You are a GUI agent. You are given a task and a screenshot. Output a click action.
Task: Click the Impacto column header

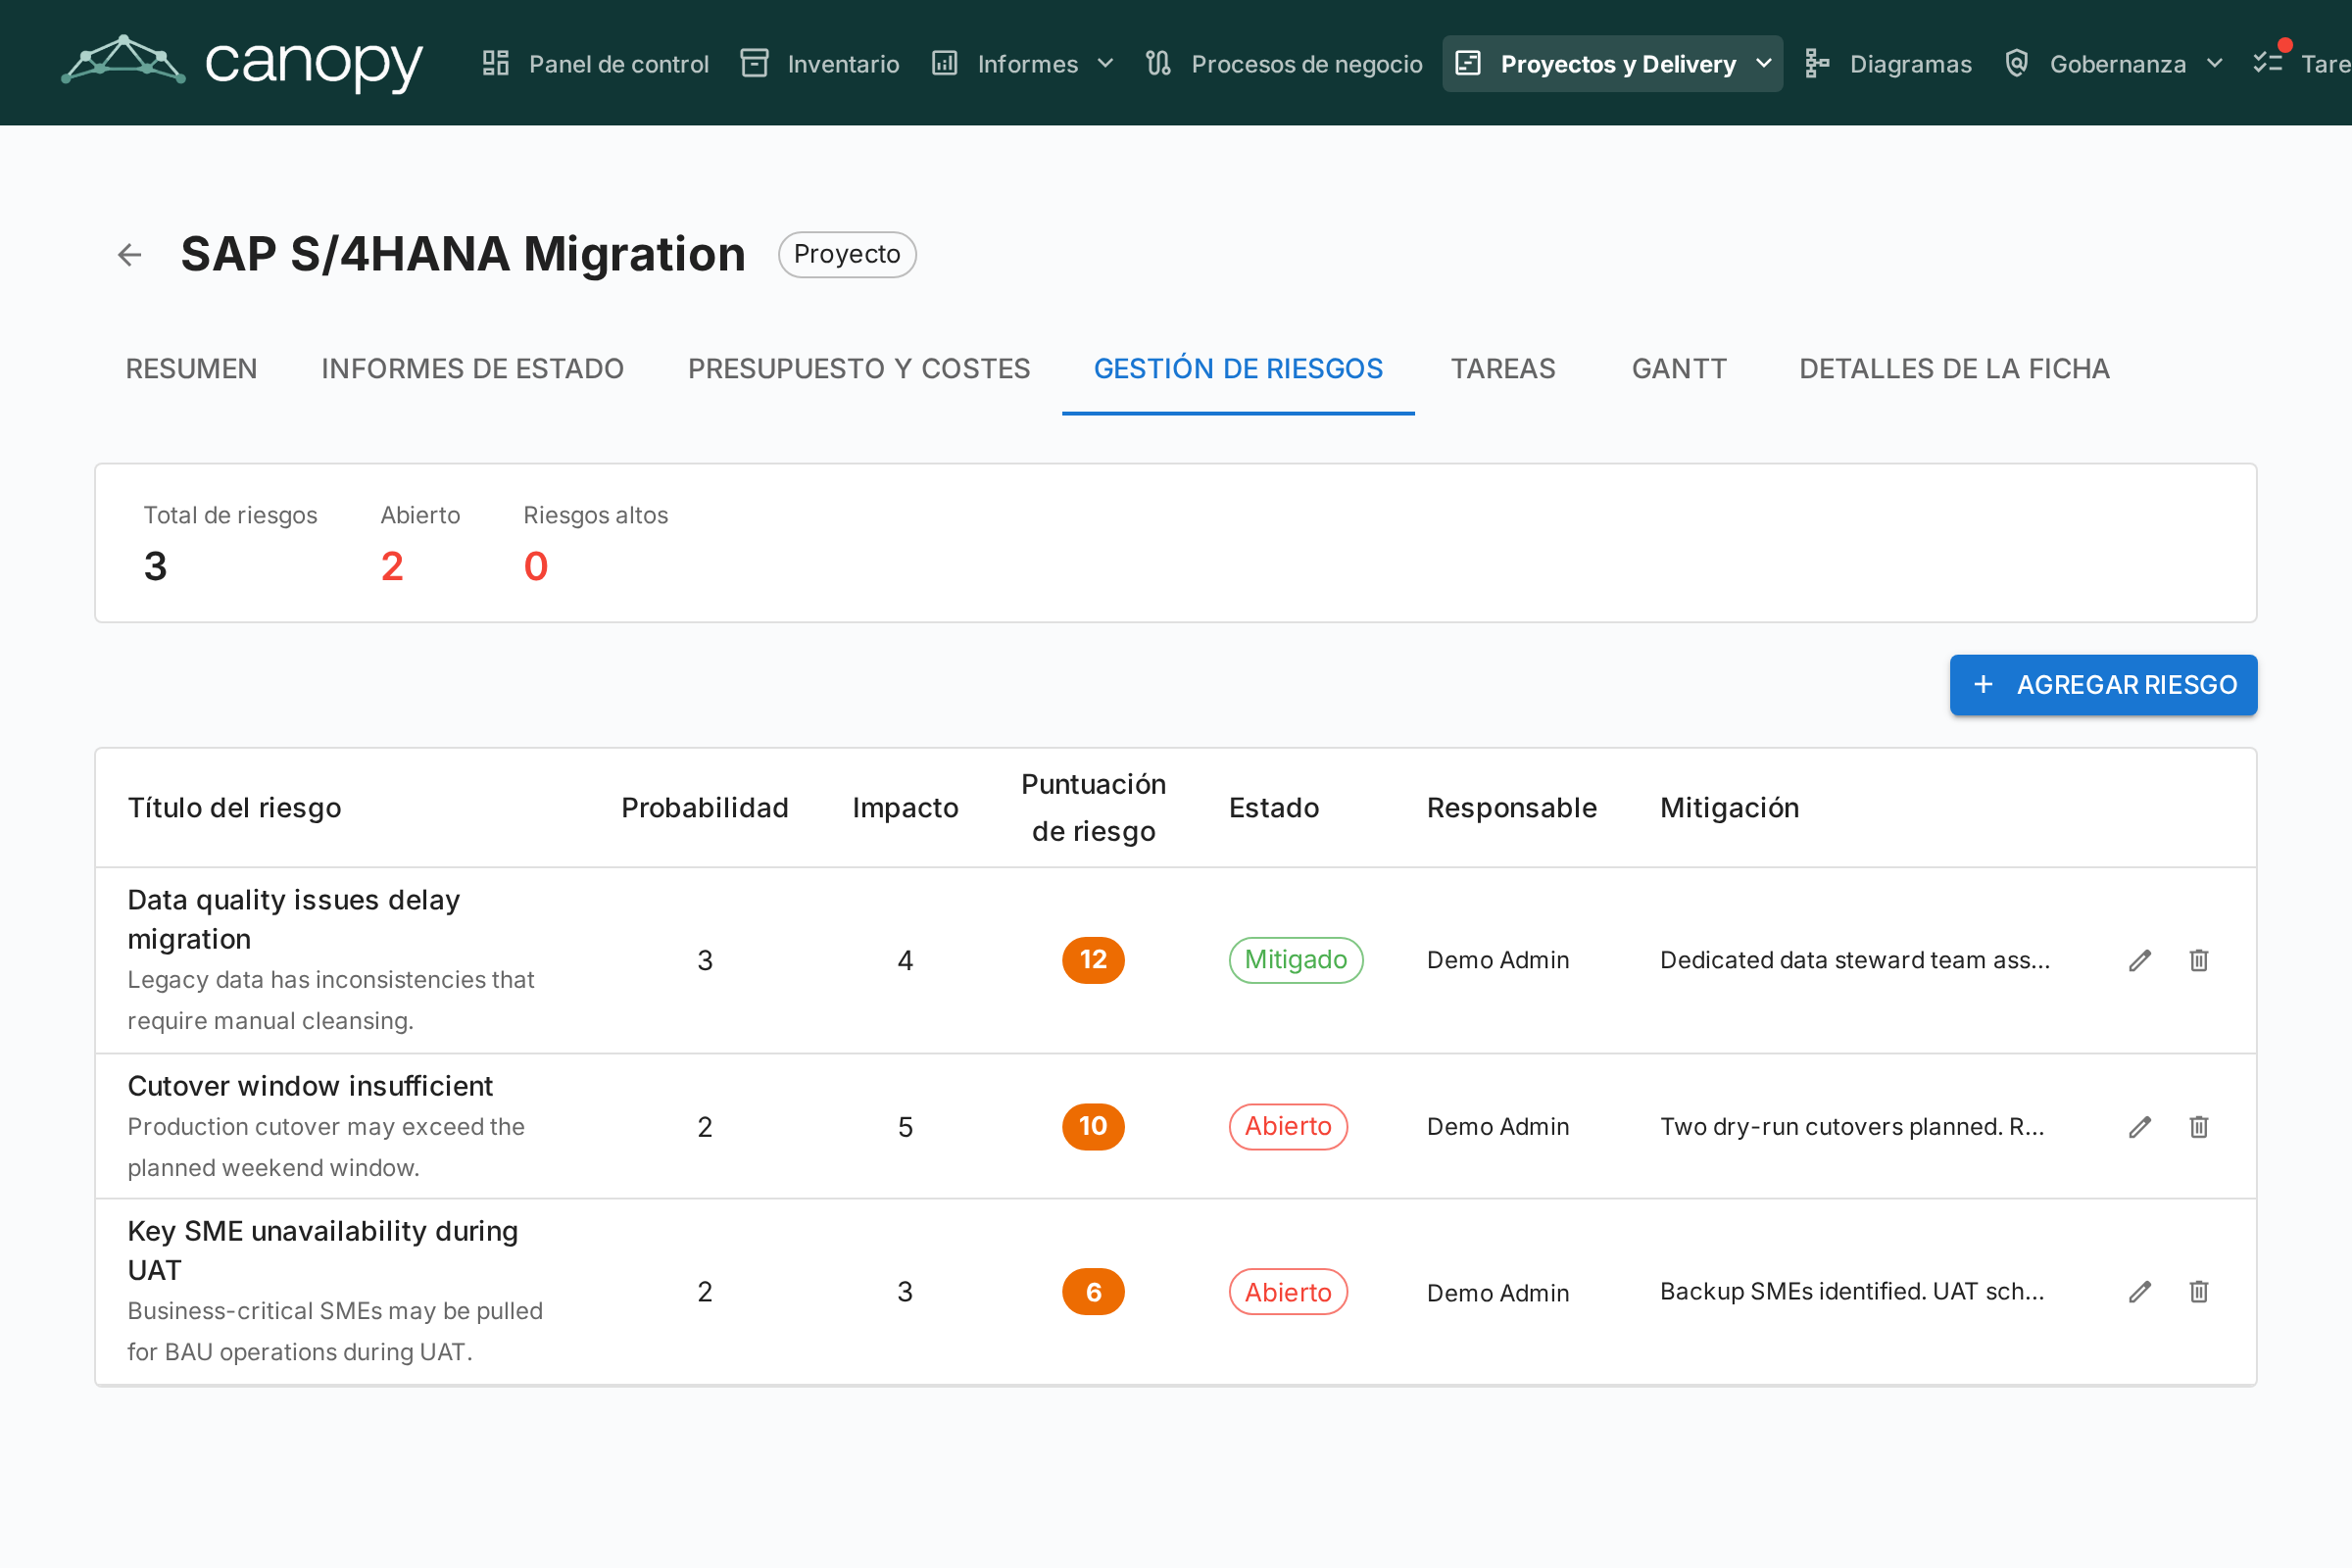[905, 808]
